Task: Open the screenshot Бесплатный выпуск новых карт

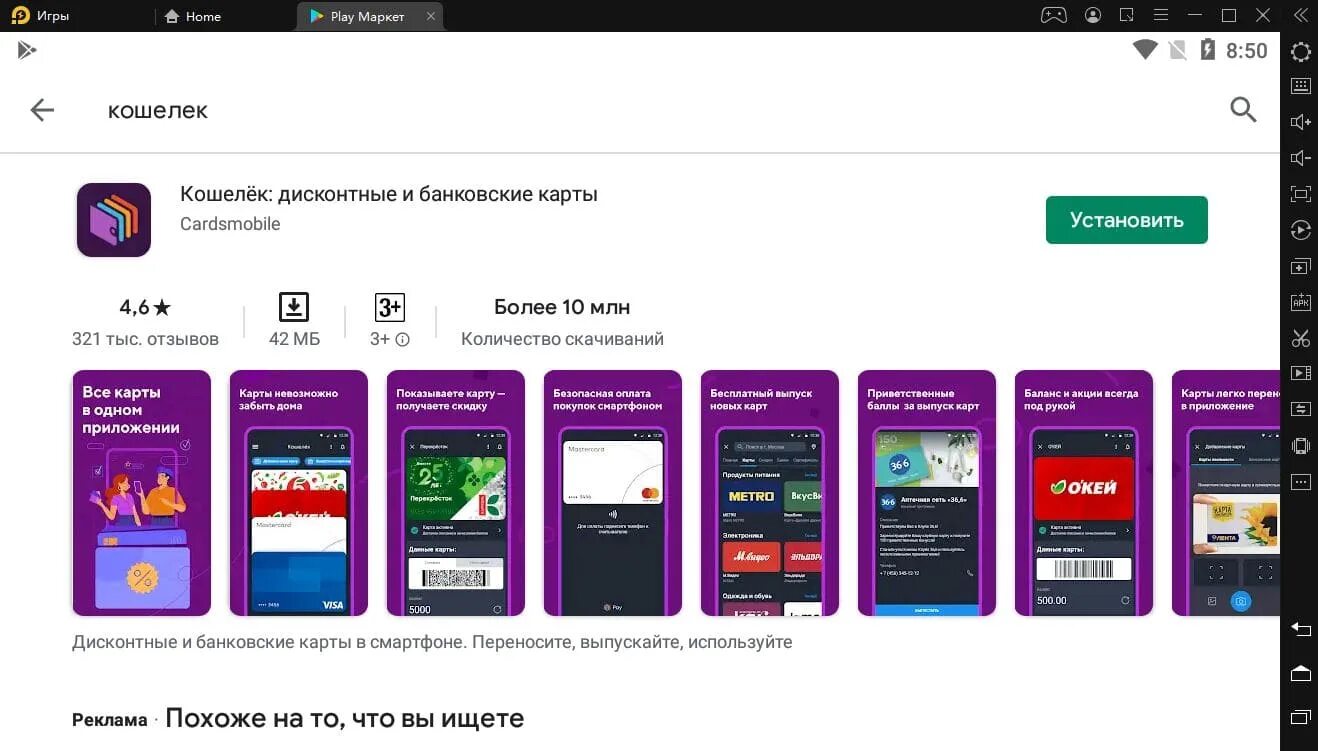Action: click(x=769, y=493)
